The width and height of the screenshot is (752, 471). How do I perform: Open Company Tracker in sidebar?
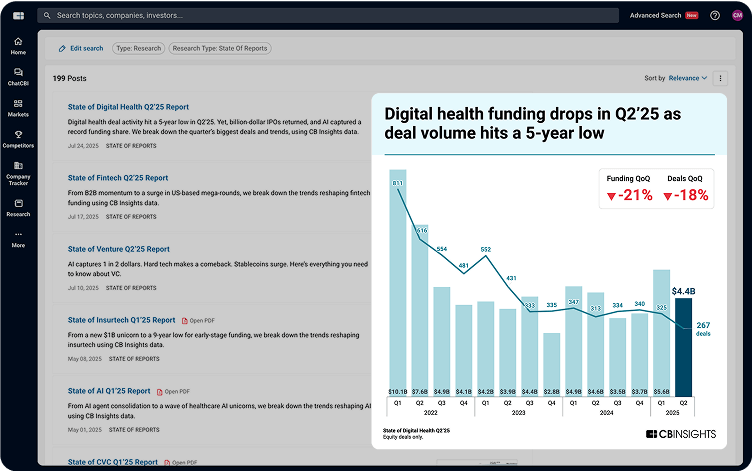click(x=18, y=173)
